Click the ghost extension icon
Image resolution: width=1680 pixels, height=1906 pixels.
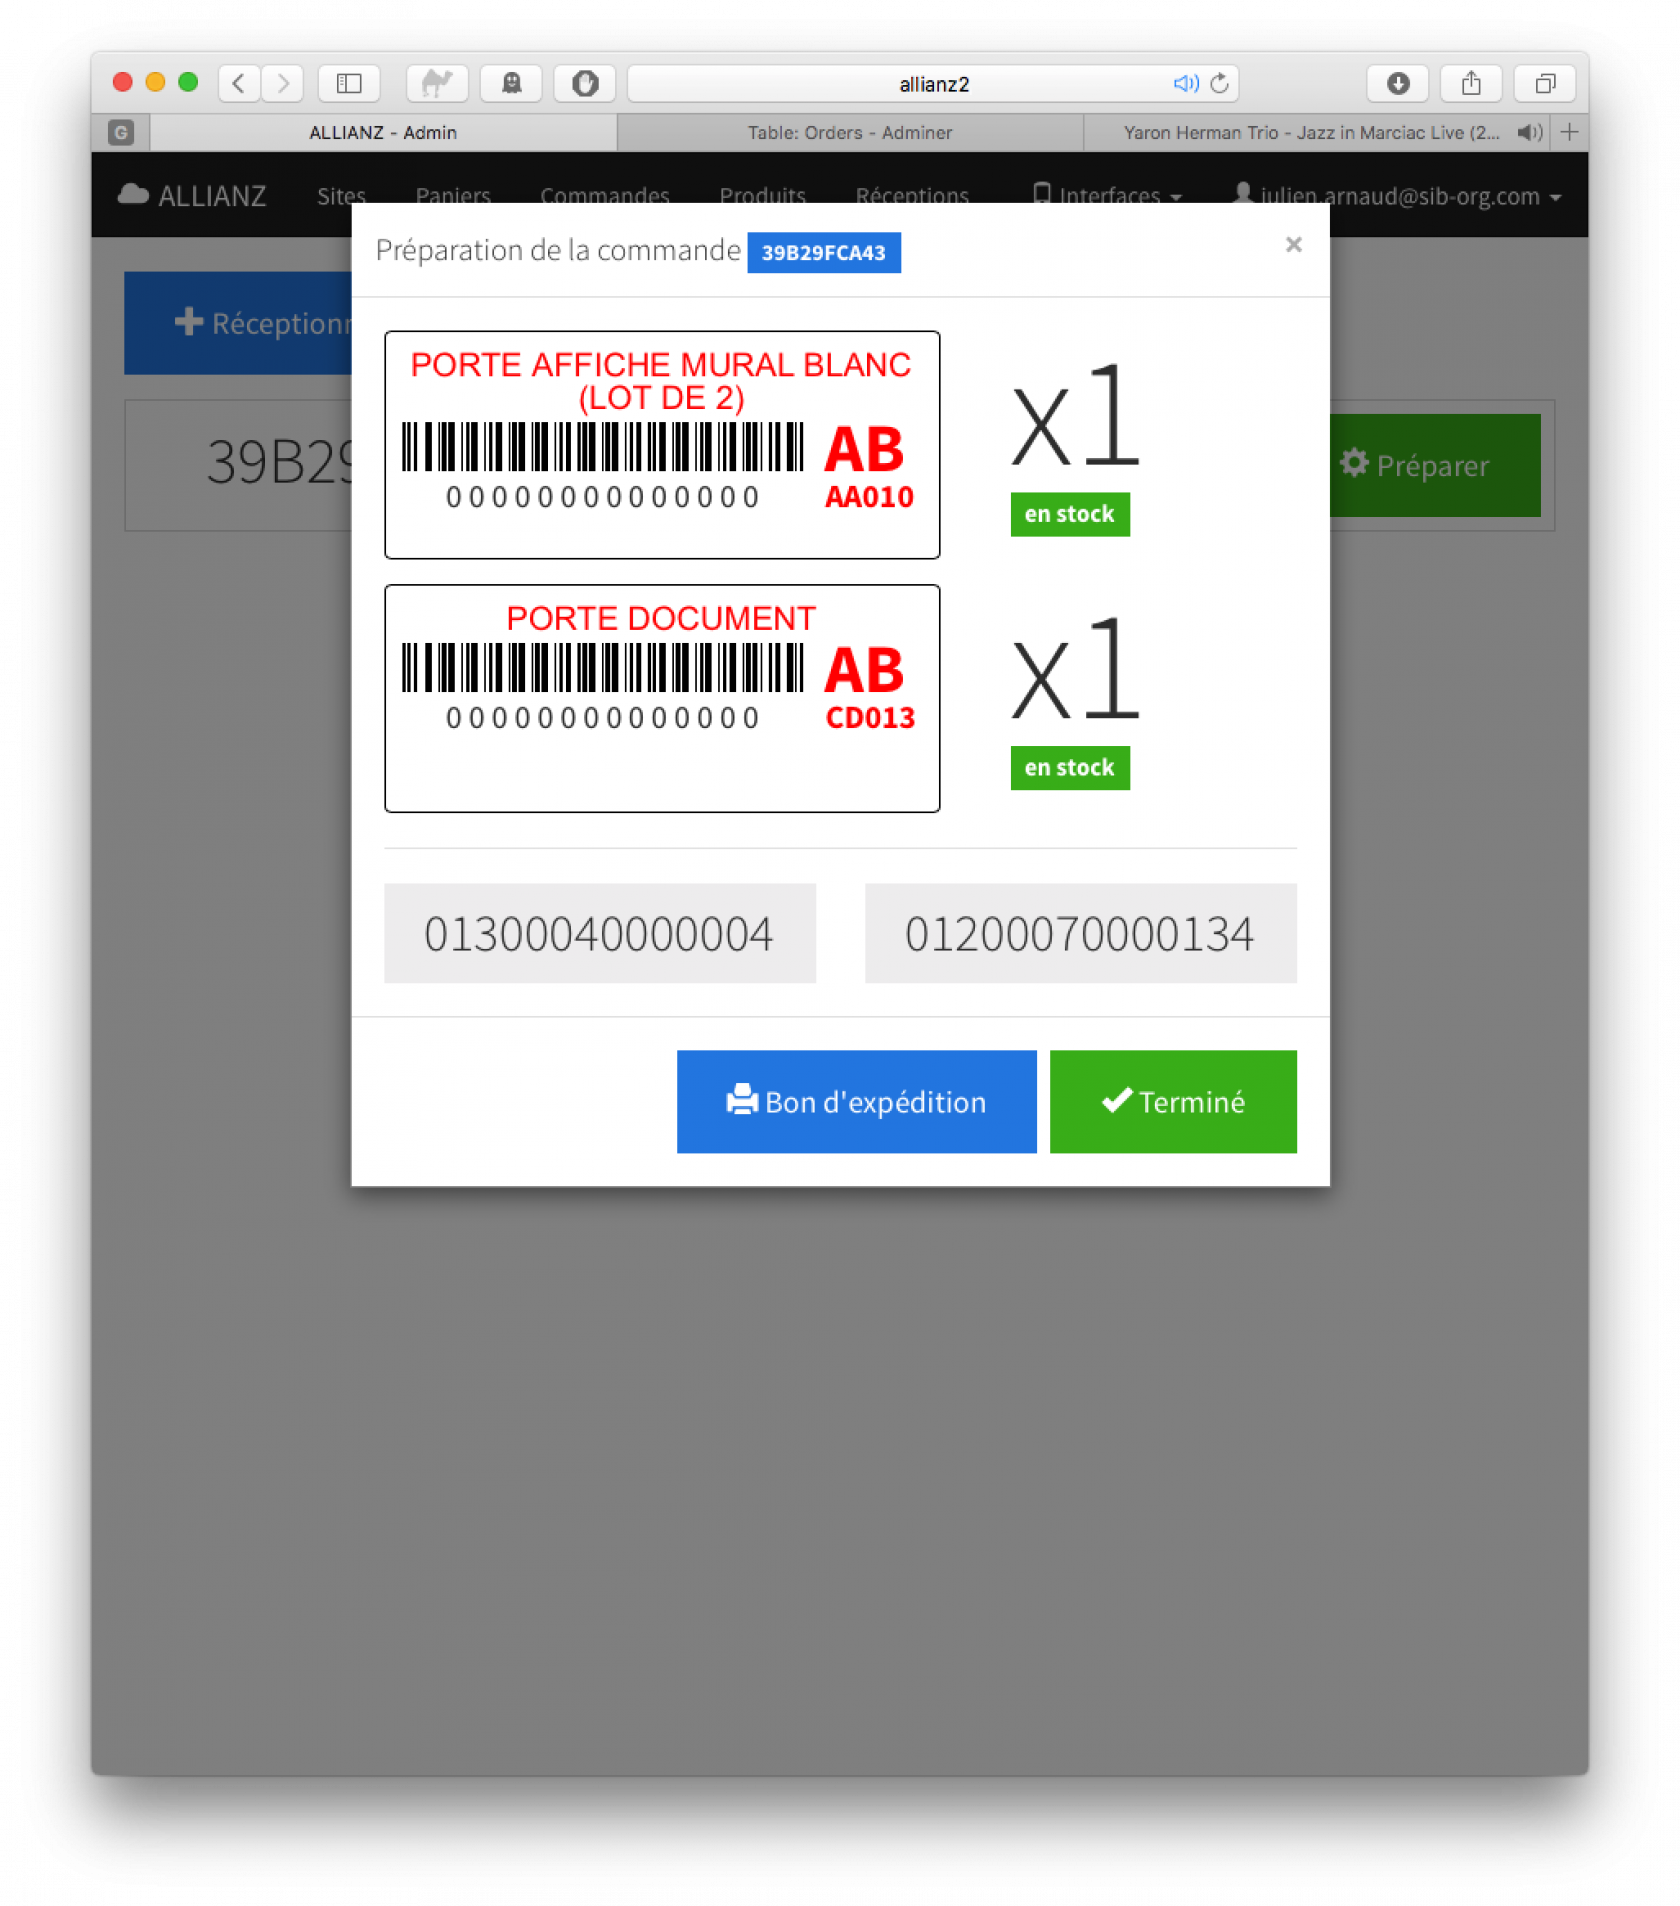(511, 84)
